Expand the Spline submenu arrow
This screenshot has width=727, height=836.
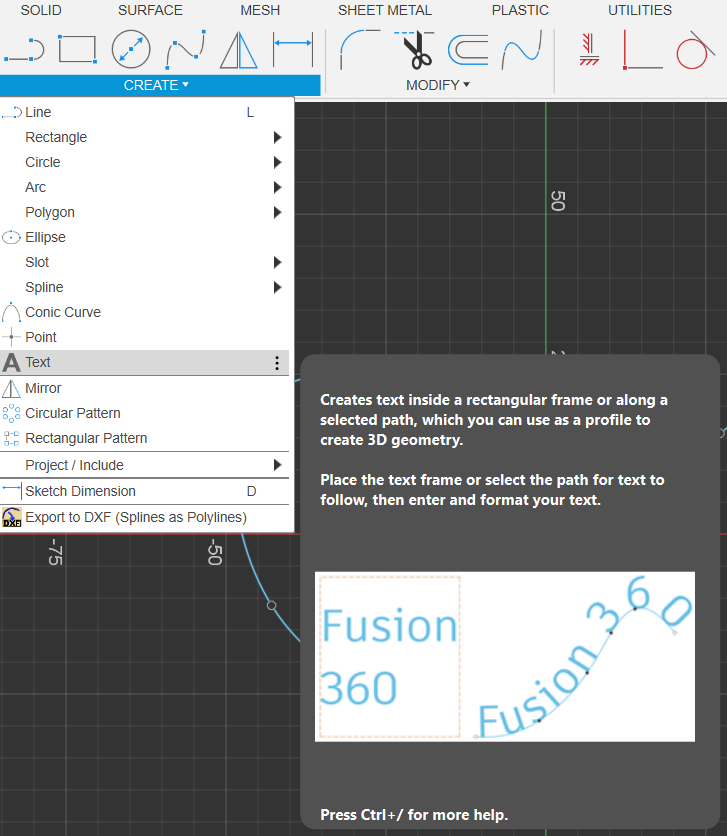[x=277, y=287]
